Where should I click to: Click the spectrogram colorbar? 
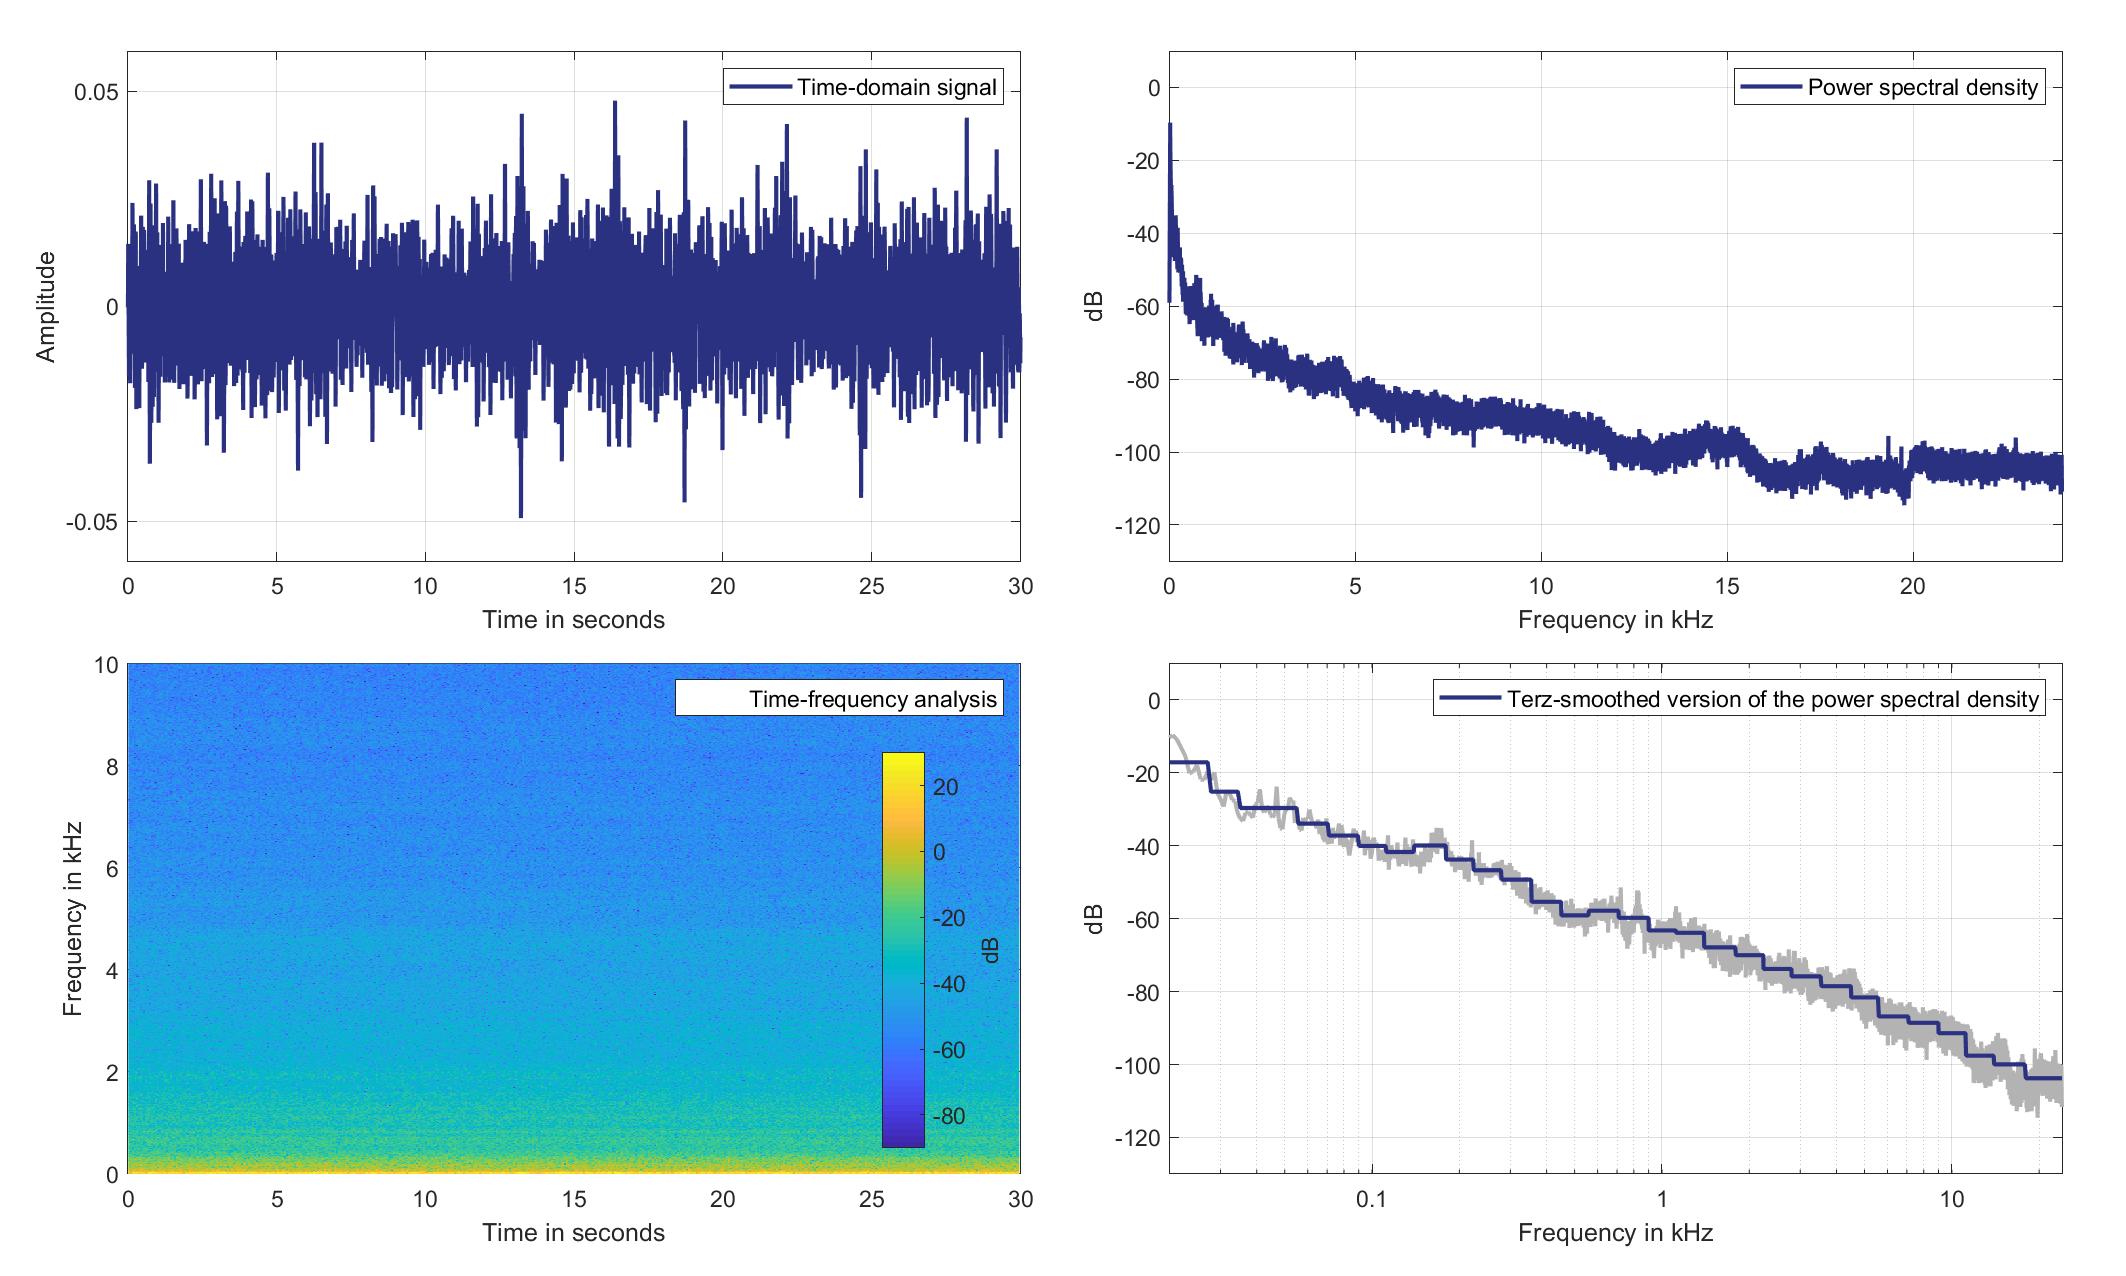click(903, 950)
